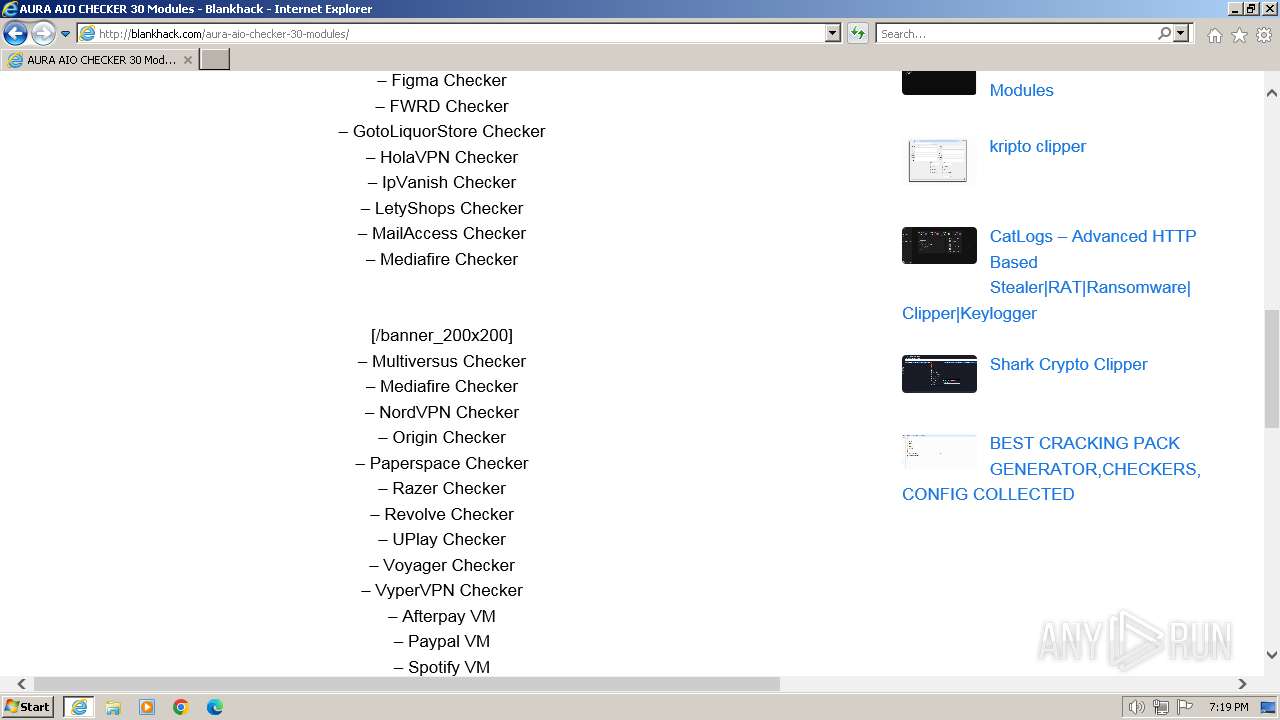Screen dimensions: 1280x720
Task: Open the Windows Start menu
Action: [28, 707]
